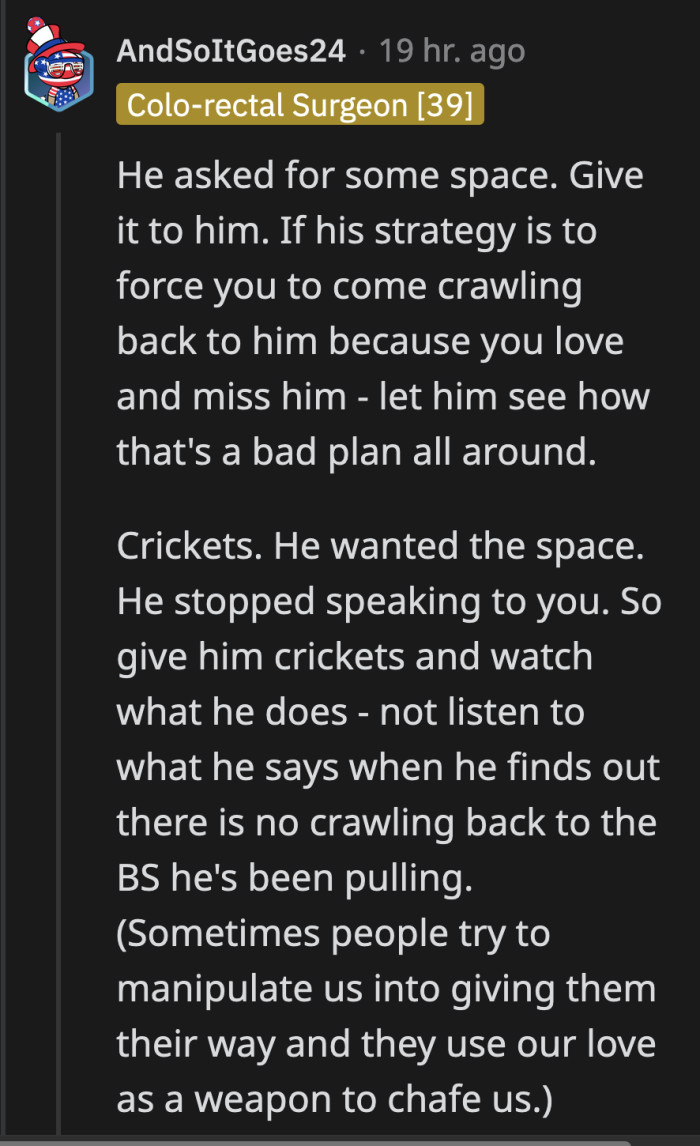Click the parenthetical sentence about manipulation
The height and width of the screenshot is (1146, 700).
[x=380, y=1015]
